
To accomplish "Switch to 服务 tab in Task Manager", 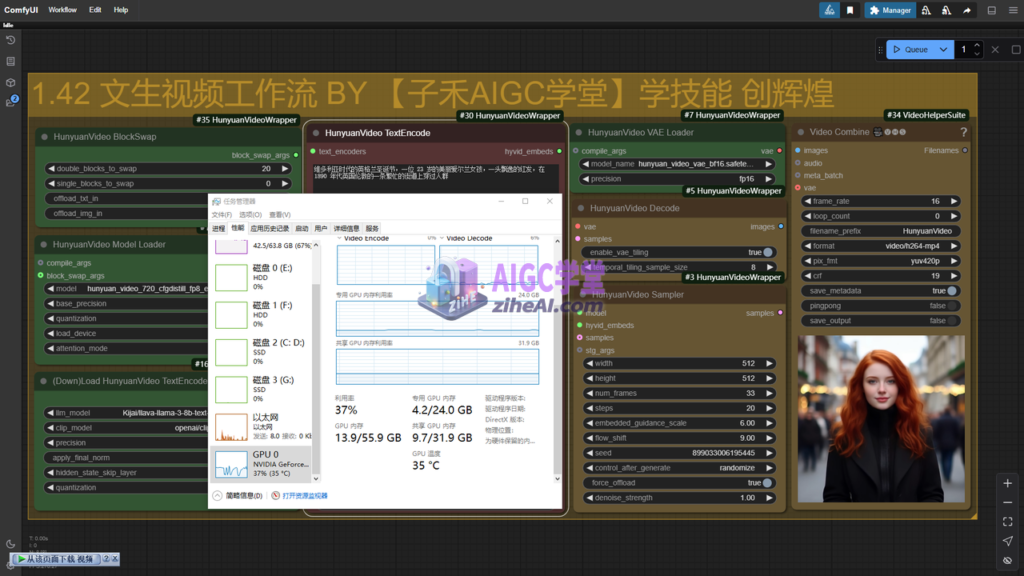I will [372, 229].
